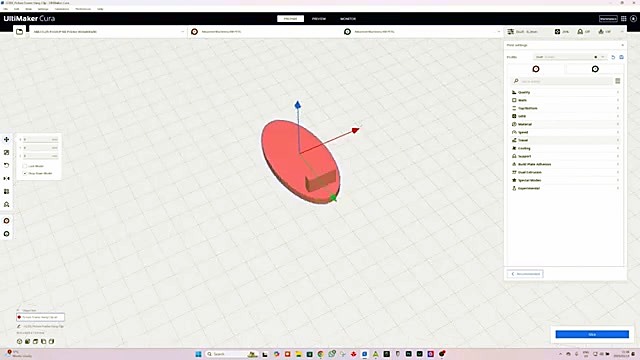The height and width of the screenshot is (360, 640).
Task: Open Chrome from the Windows taskbar
Action: coord(321,354)
